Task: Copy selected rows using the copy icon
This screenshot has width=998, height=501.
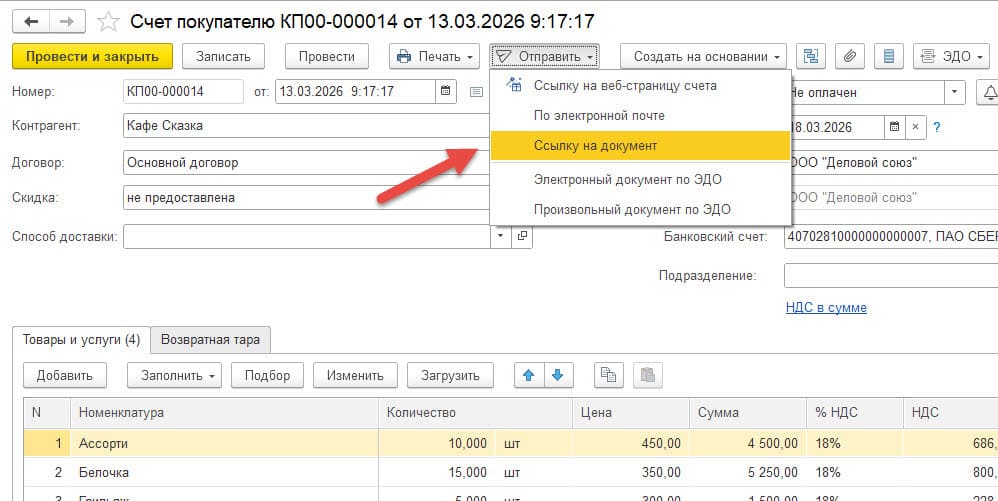Action: pos(607,375)
